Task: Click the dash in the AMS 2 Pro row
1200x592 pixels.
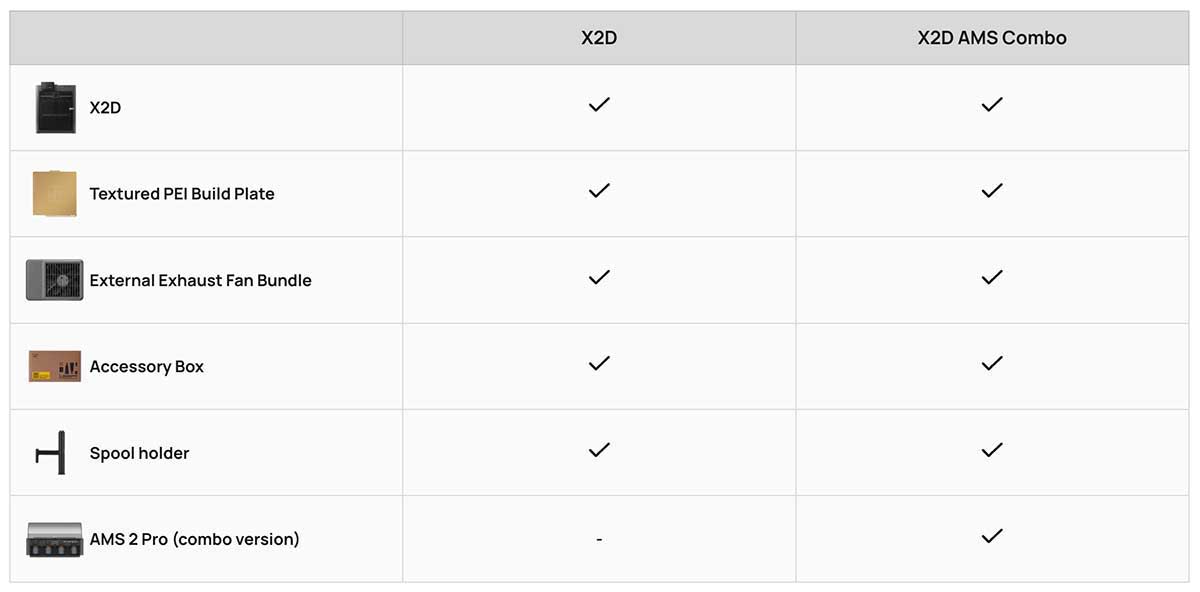Action: [599, 540]
